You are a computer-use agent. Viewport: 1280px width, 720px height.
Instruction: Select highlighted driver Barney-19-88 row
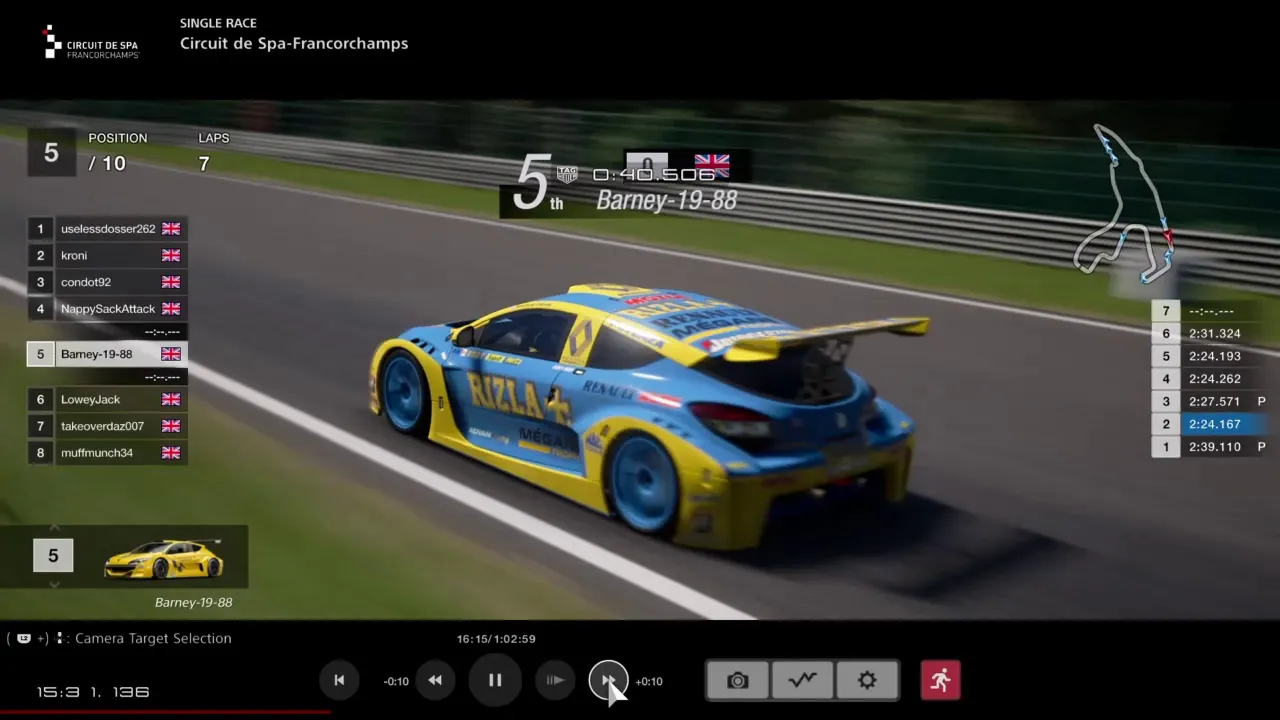[x=107, y=354]
